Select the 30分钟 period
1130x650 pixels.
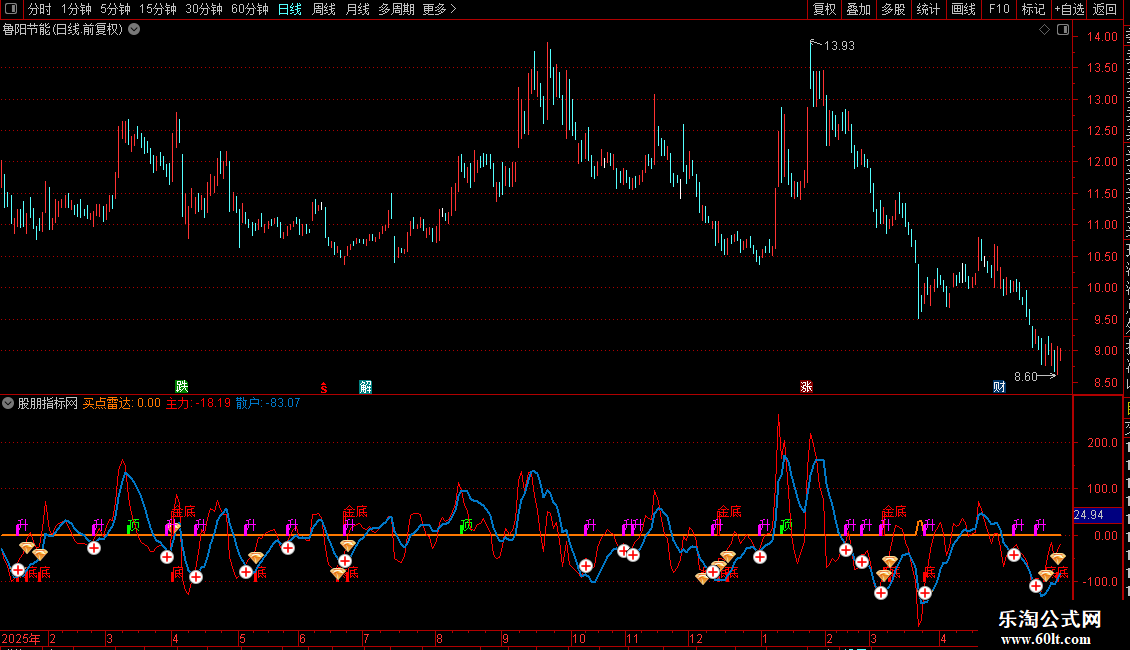click(x=204, y=9)
